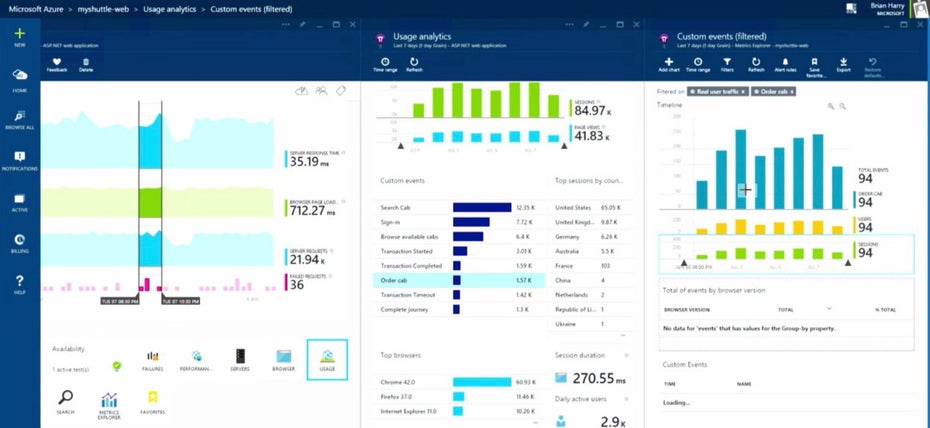The width and height of the screenshot is (930, 428).
Task: Open the Failures tile
Action: pos(153,360)
